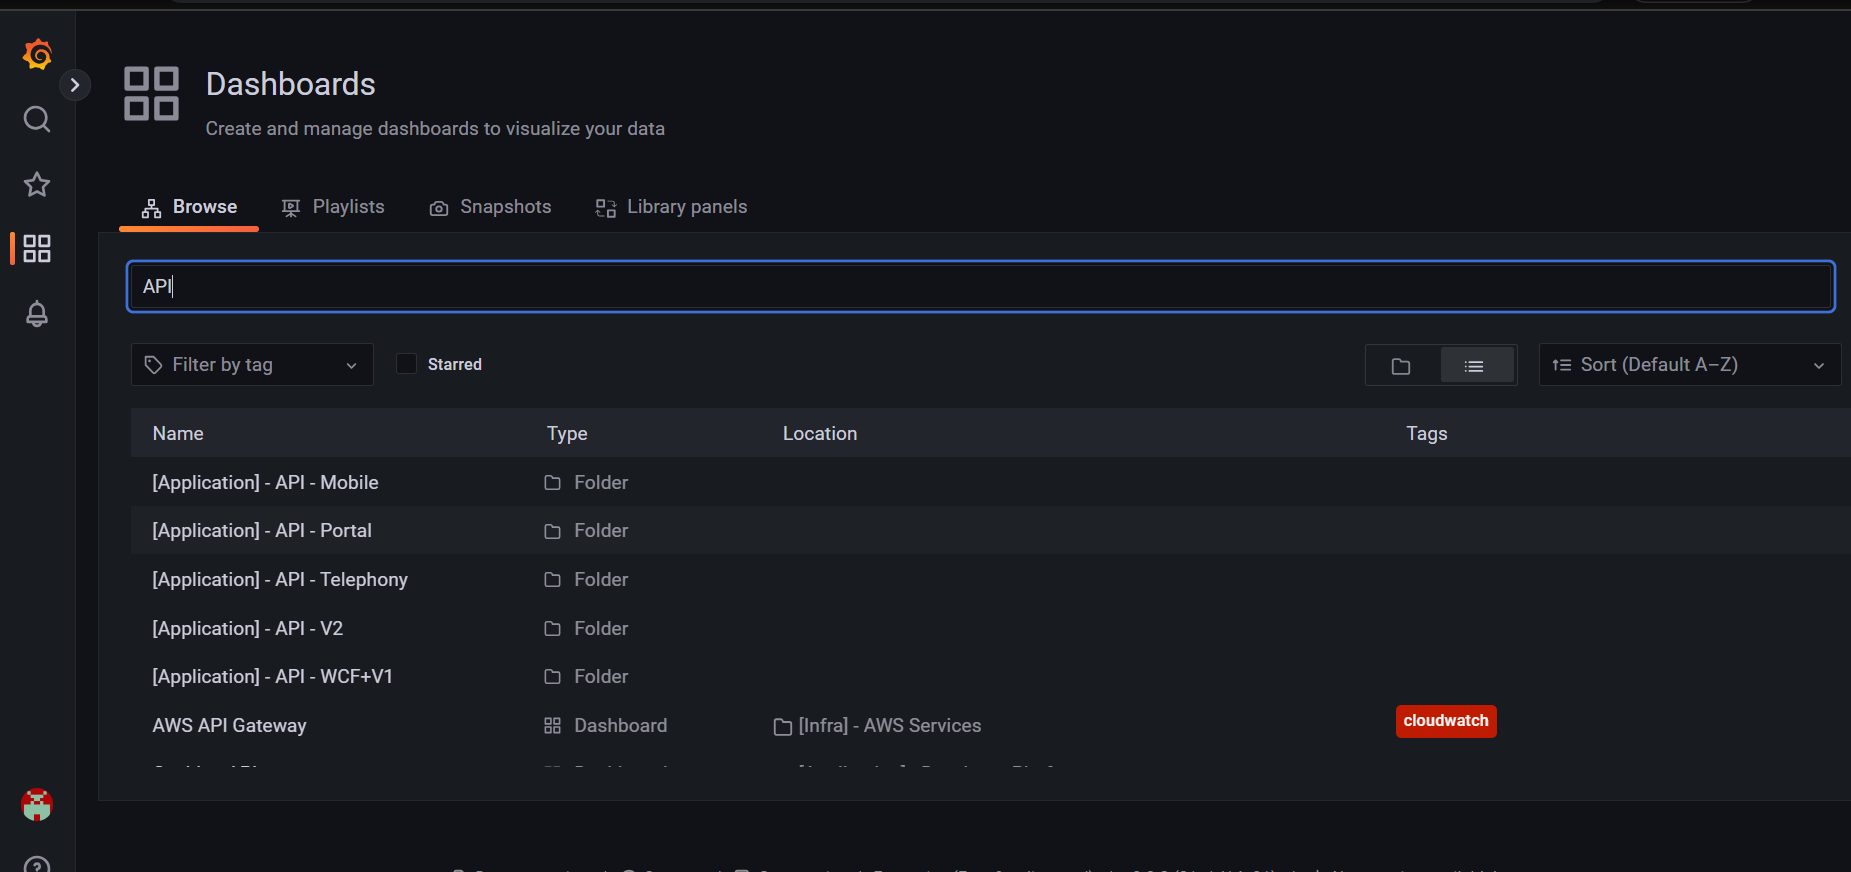Screen dimensions: 1851x872
Task: Open the [Infra] - AWS Services folder link
Action: click(889, 726)
